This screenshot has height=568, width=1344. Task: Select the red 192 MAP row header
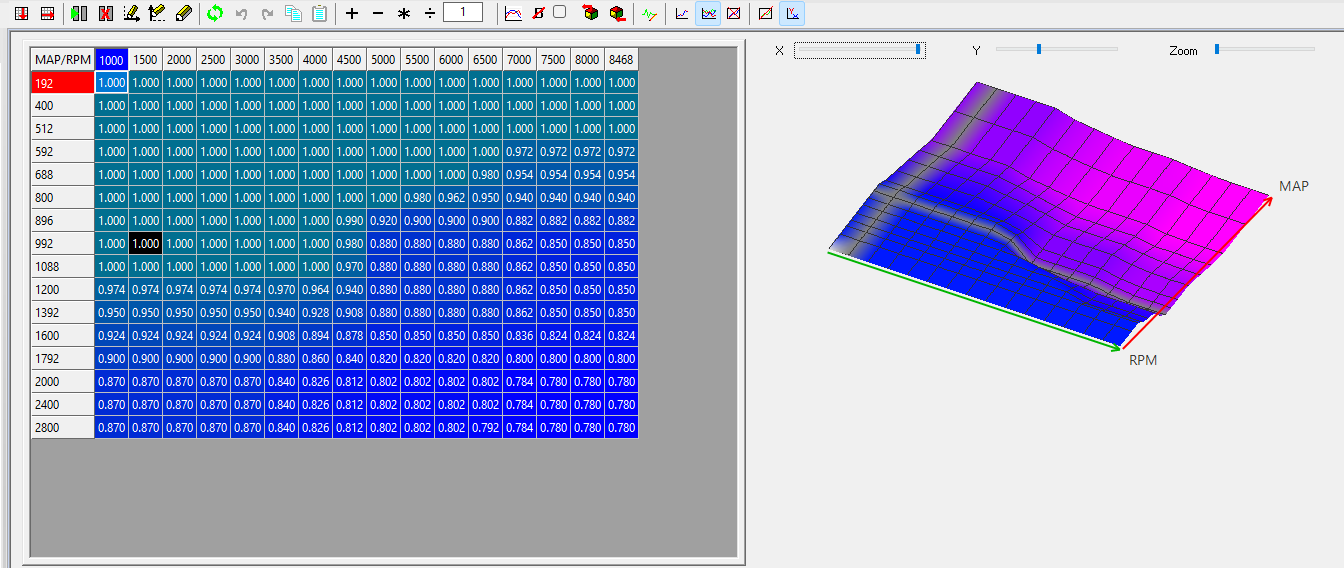coord(63,83)
